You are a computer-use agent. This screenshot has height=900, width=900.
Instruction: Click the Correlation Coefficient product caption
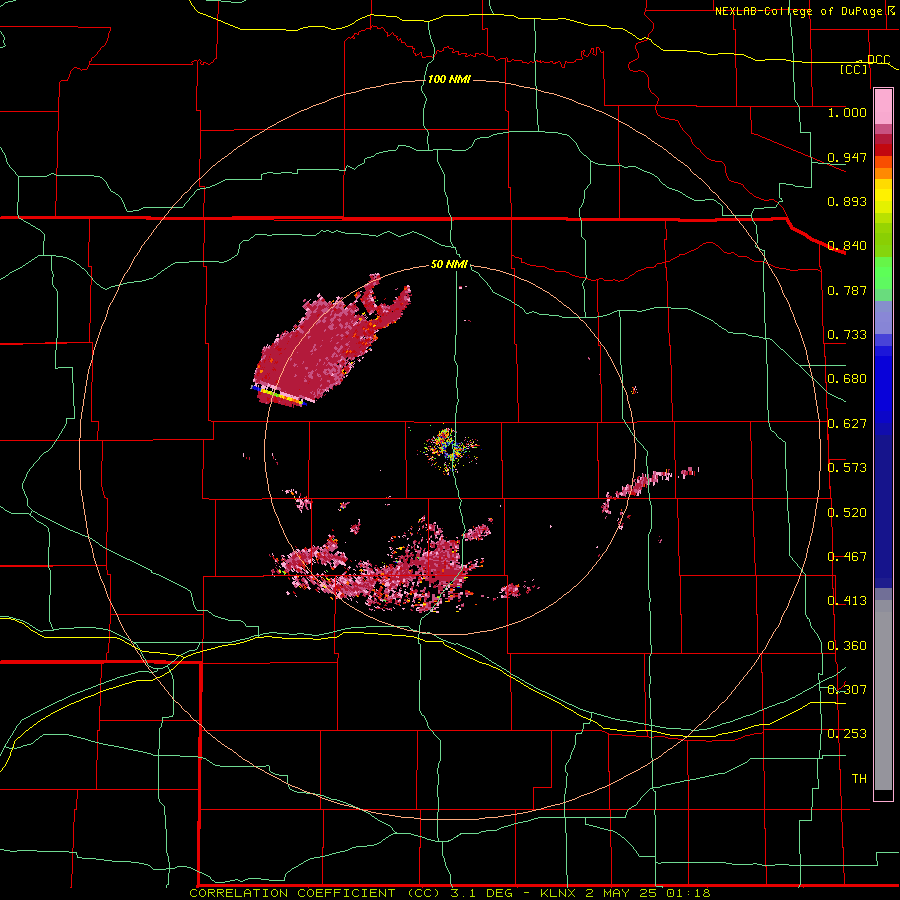pos(449,893)
